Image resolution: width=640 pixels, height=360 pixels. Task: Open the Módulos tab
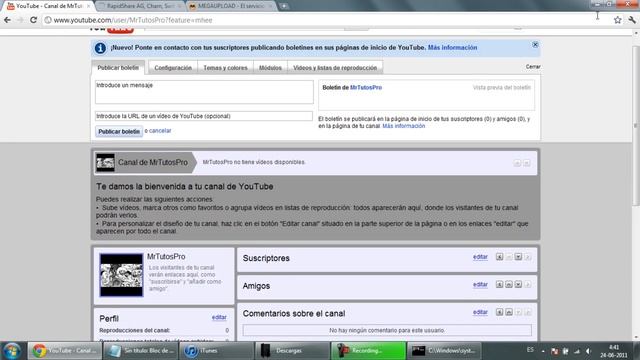[270, 68]
